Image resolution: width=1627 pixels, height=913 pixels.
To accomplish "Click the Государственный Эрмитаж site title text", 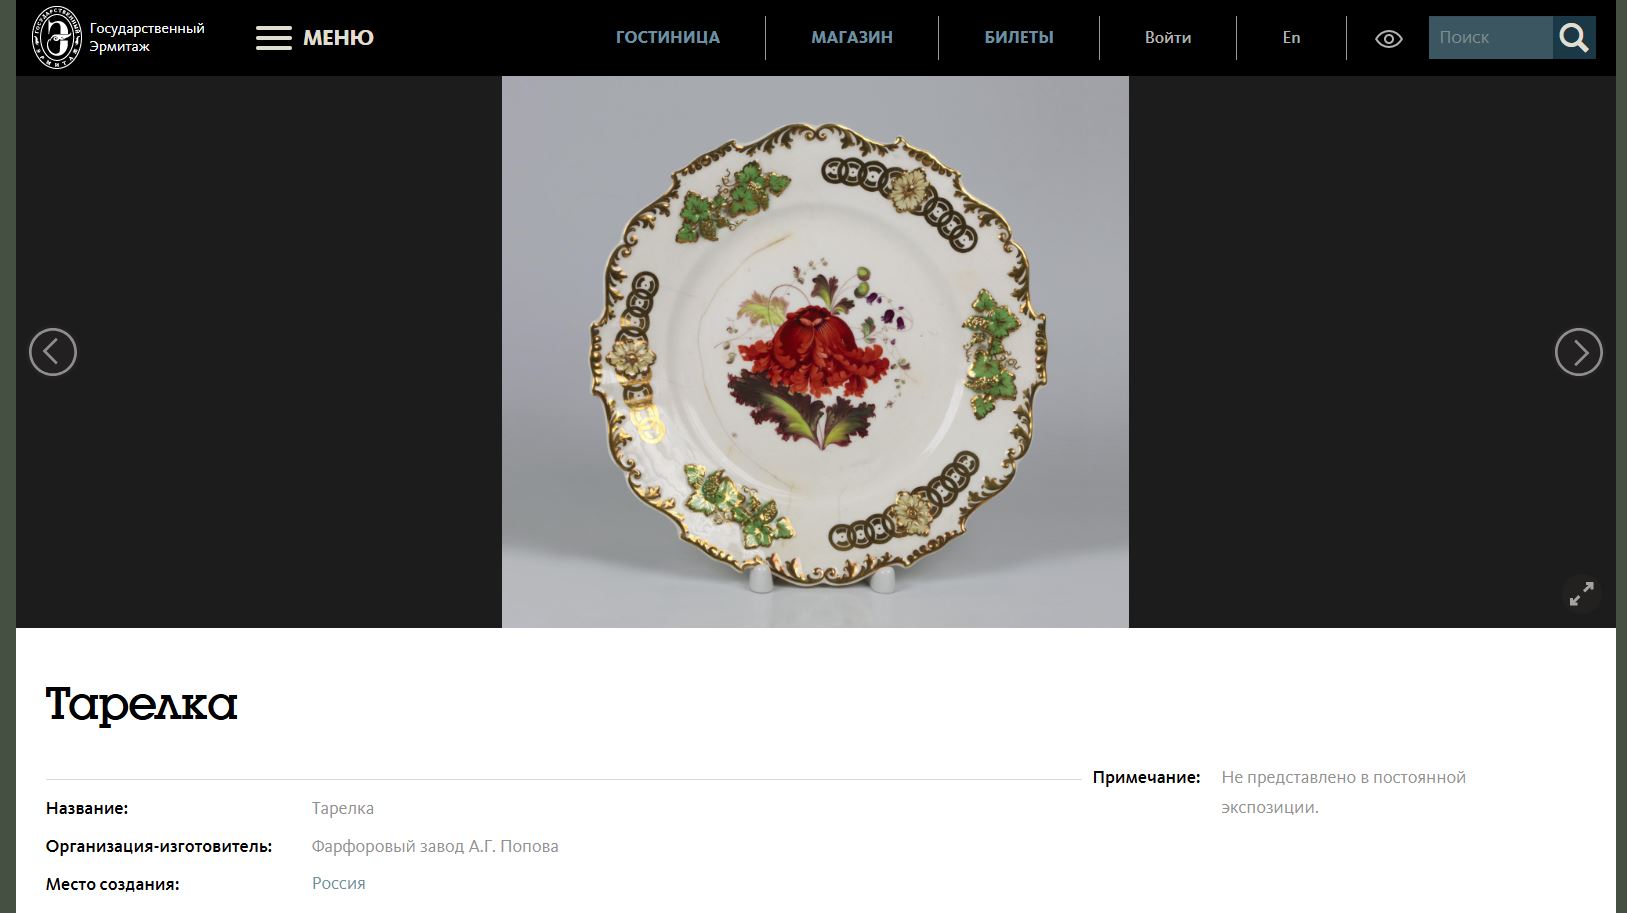I will pos(147,37).
